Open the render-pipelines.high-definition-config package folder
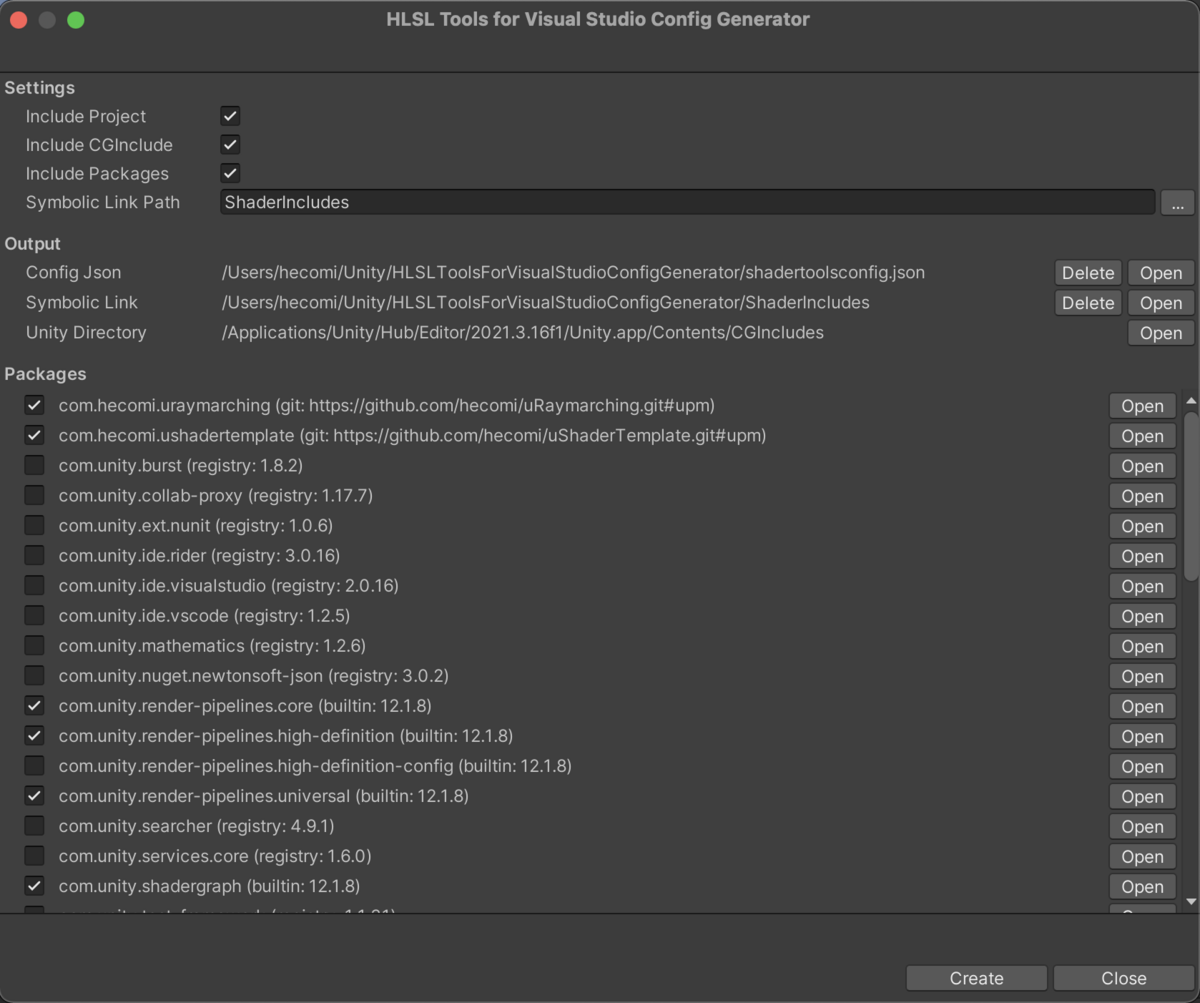The height and width of the screenshot is (1003, 1200). 1142,766
